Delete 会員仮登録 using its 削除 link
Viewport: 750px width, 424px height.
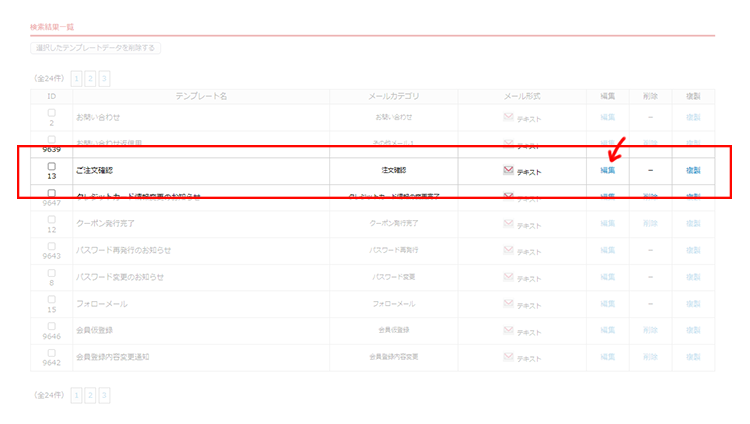click(x=650, y=330)
